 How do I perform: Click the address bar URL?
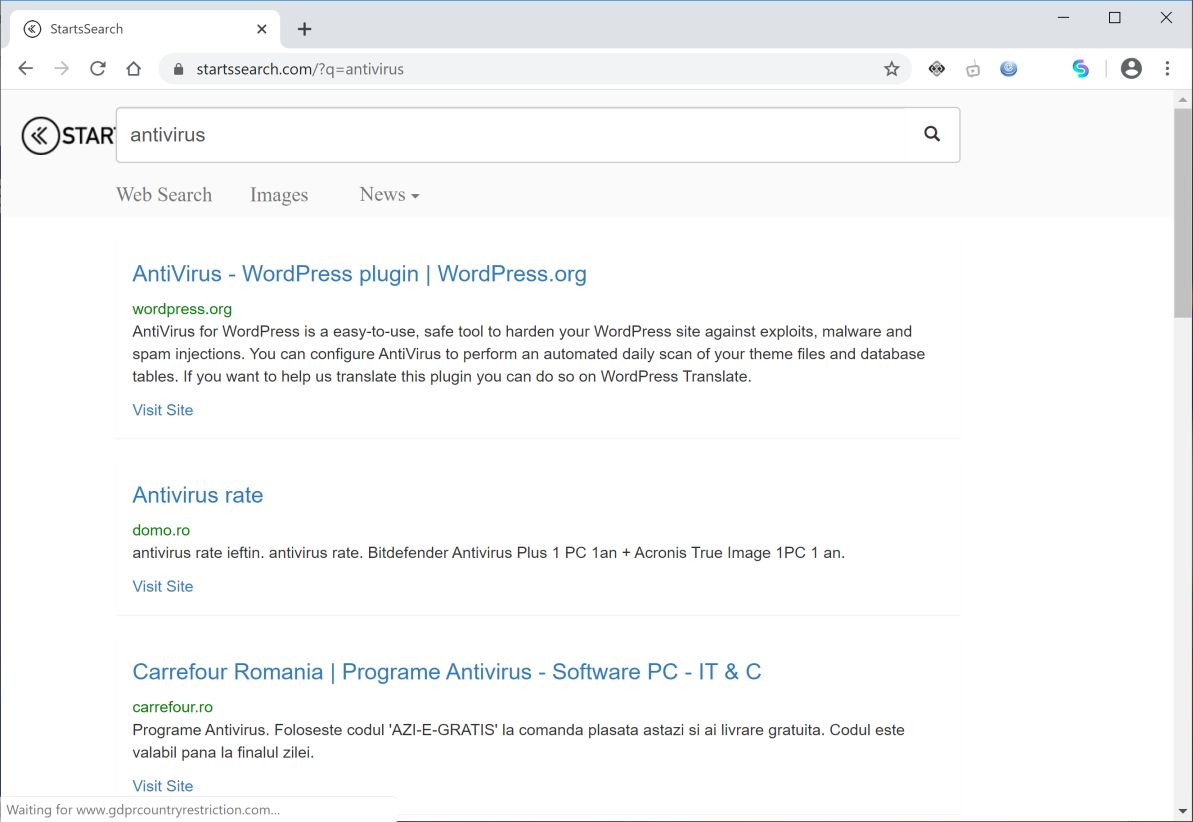point(300,69)
